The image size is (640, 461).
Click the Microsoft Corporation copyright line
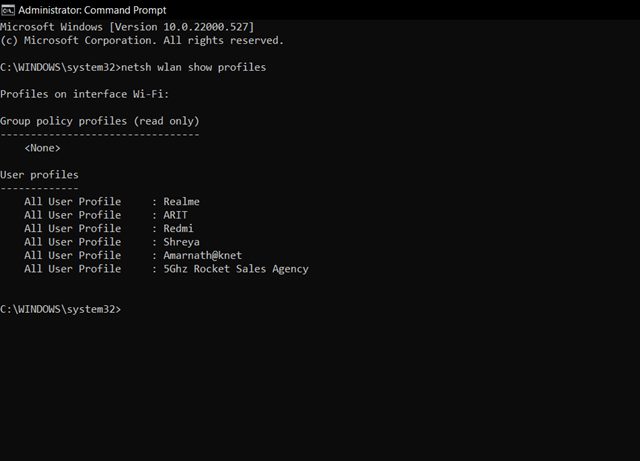142,40
